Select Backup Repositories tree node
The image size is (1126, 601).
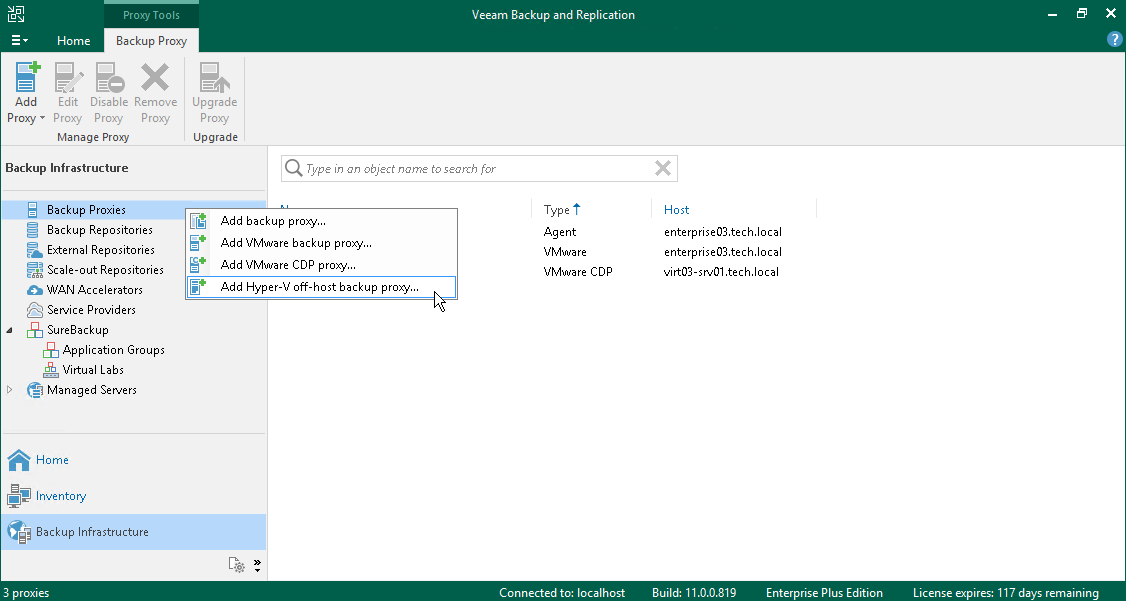pos(99,230)
